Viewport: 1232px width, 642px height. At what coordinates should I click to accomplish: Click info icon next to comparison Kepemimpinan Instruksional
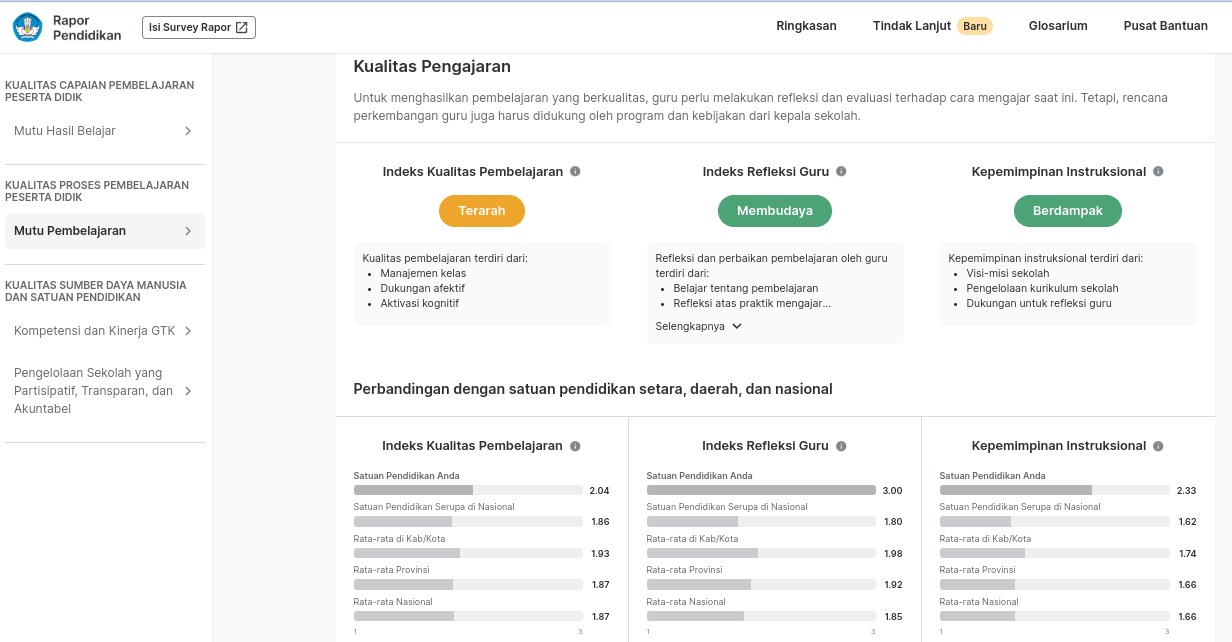[x=1158, y=446]
